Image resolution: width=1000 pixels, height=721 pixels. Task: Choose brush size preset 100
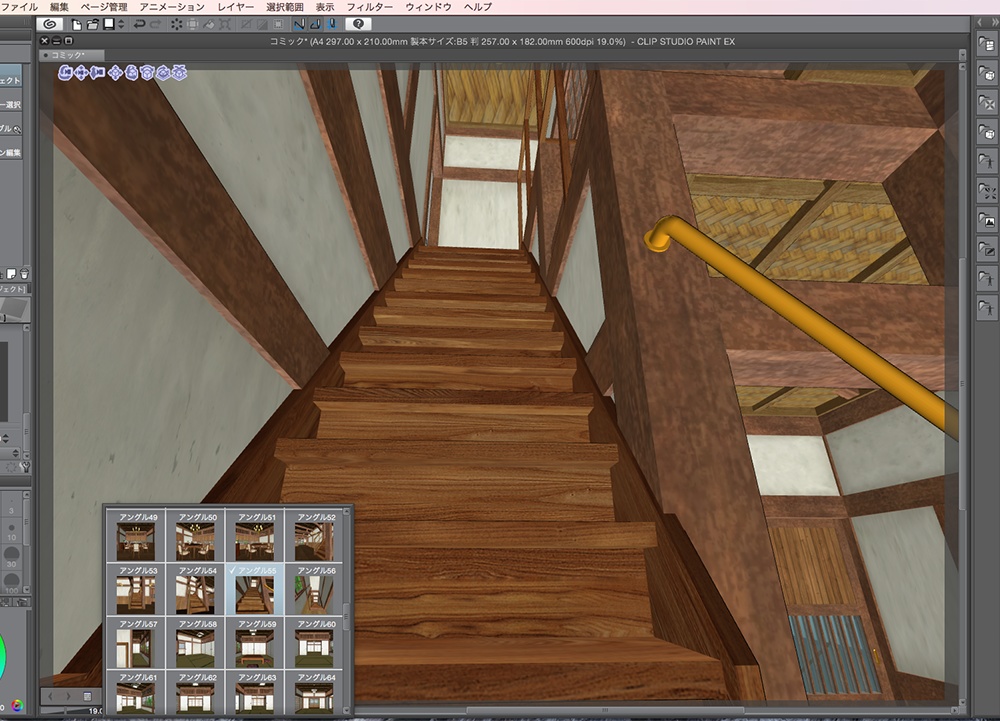[x=11, y=583]
